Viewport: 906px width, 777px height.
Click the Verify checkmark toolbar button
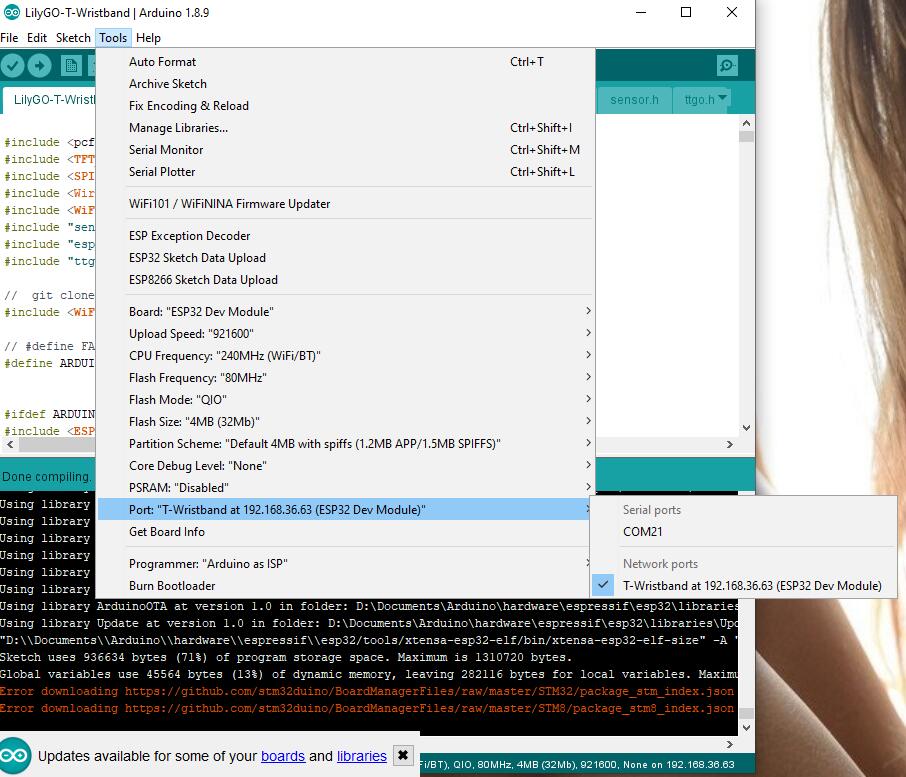coord(13,65)
